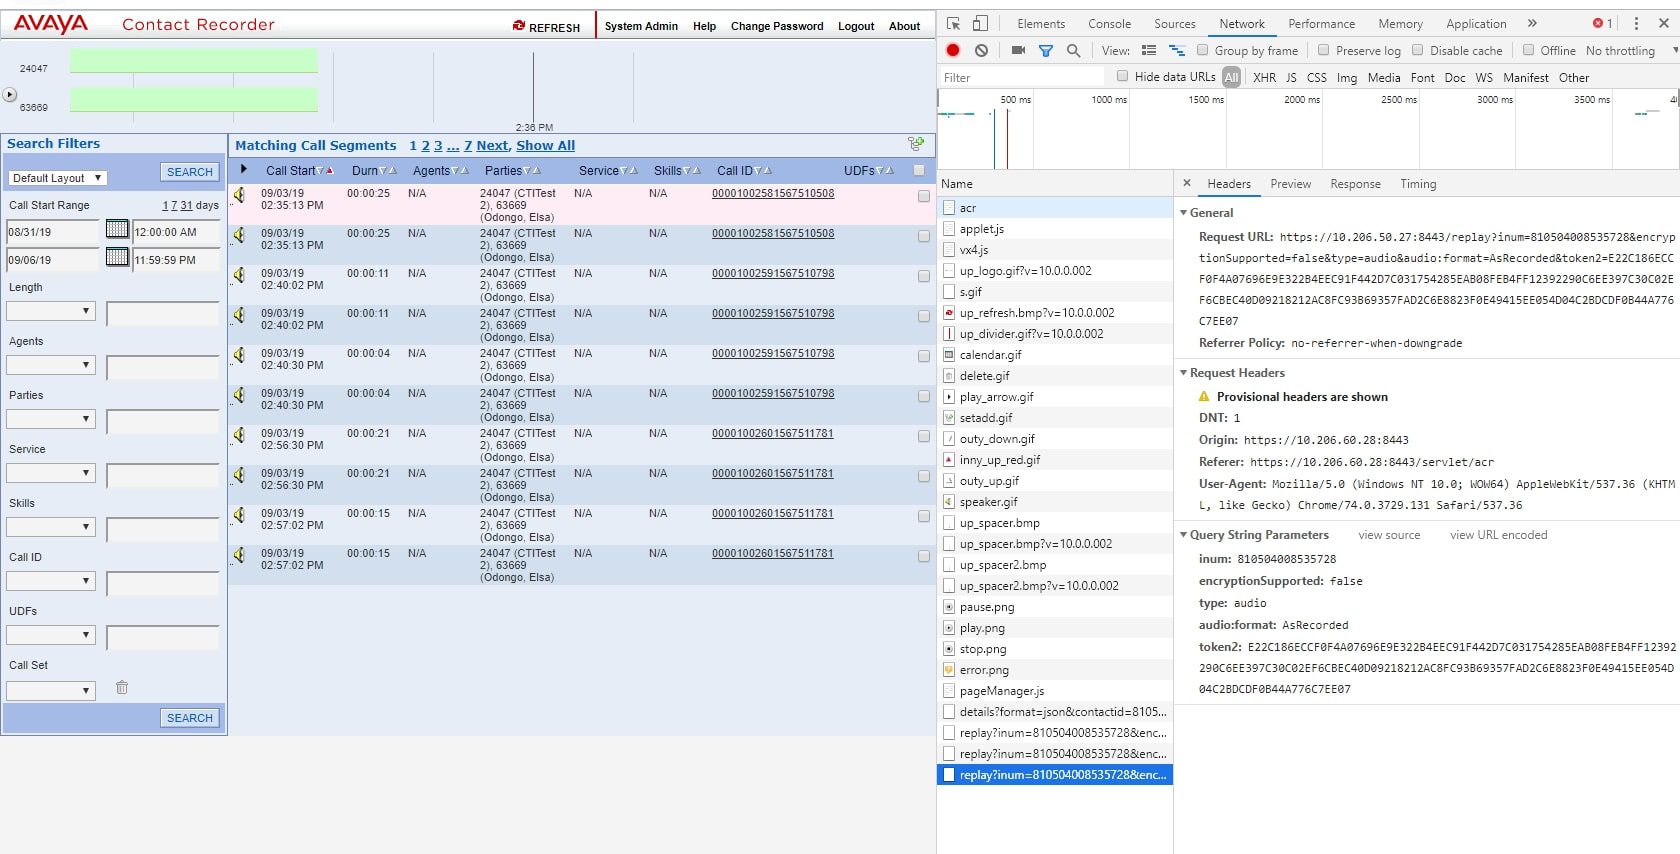The width and height of the screenshot is (1680, 854).
Task: Click the top SEARCH button
Action: pyautogui.click(x=190, y=172)
